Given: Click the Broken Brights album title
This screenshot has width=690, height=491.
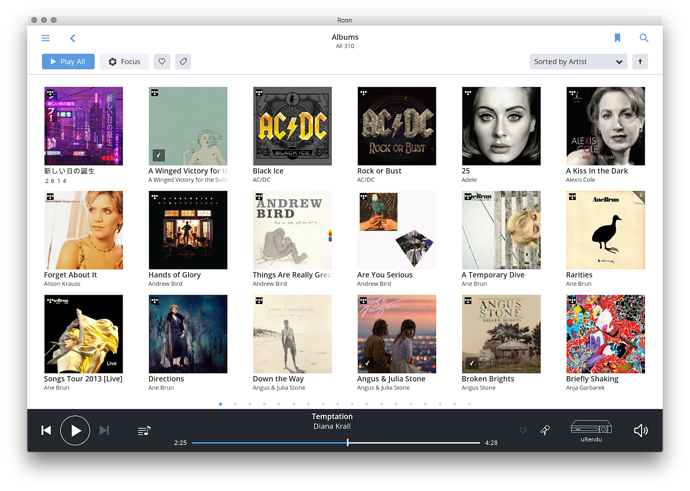Looking at the screenshot, I should tap(488, 379).
